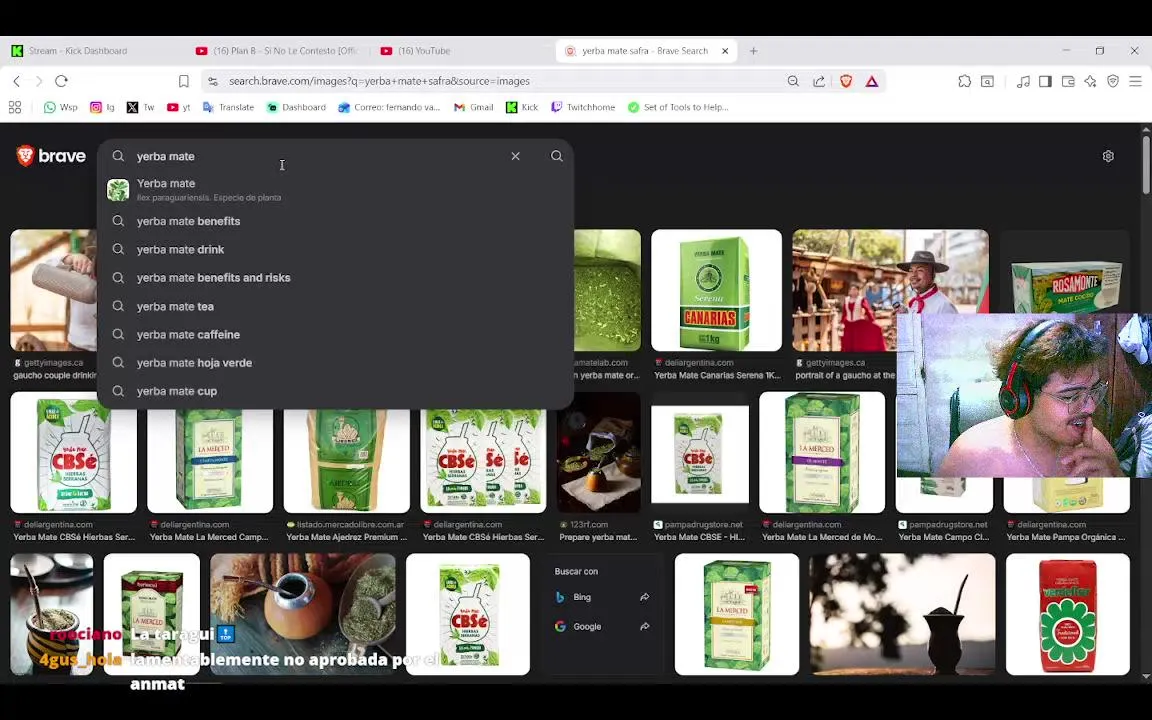
Task: Open site settings icon in address bar
Action: [x=213, y=82]
